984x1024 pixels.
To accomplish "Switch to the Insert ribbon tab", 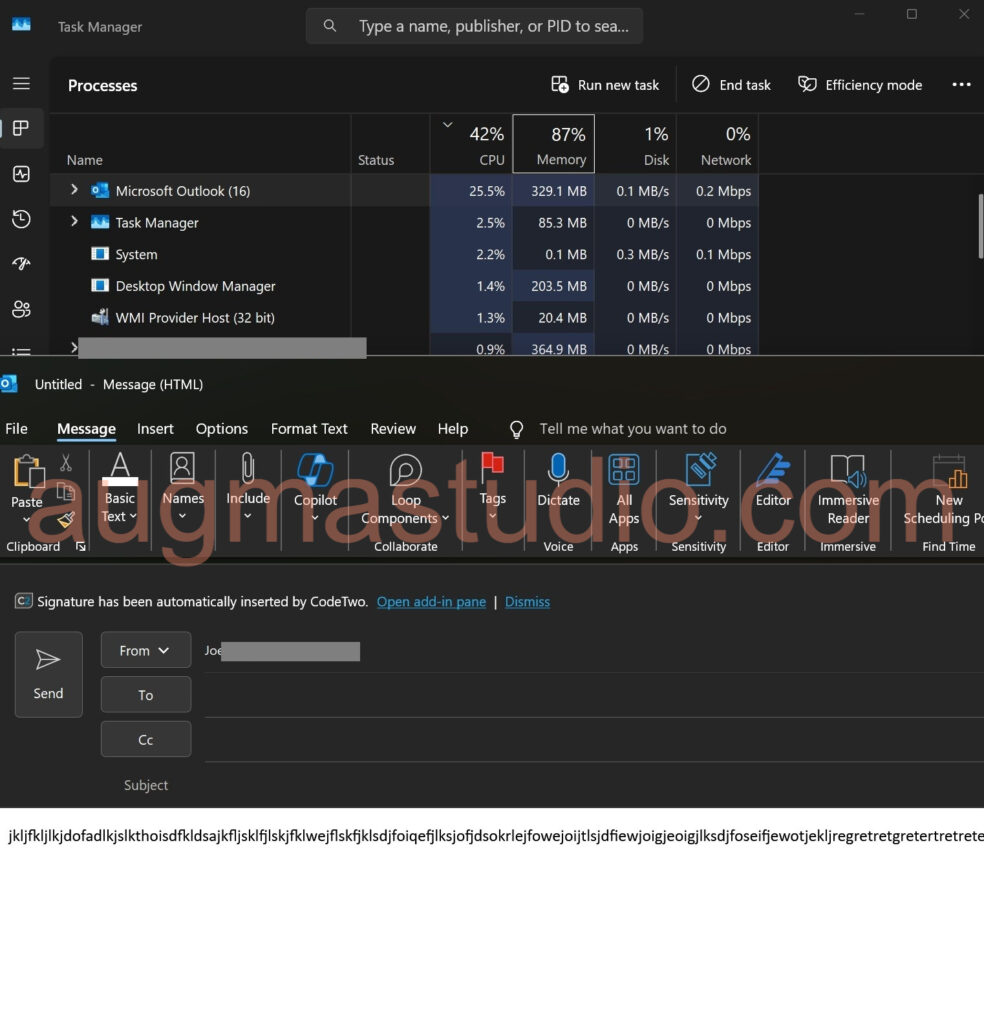I will coord(155,429).
